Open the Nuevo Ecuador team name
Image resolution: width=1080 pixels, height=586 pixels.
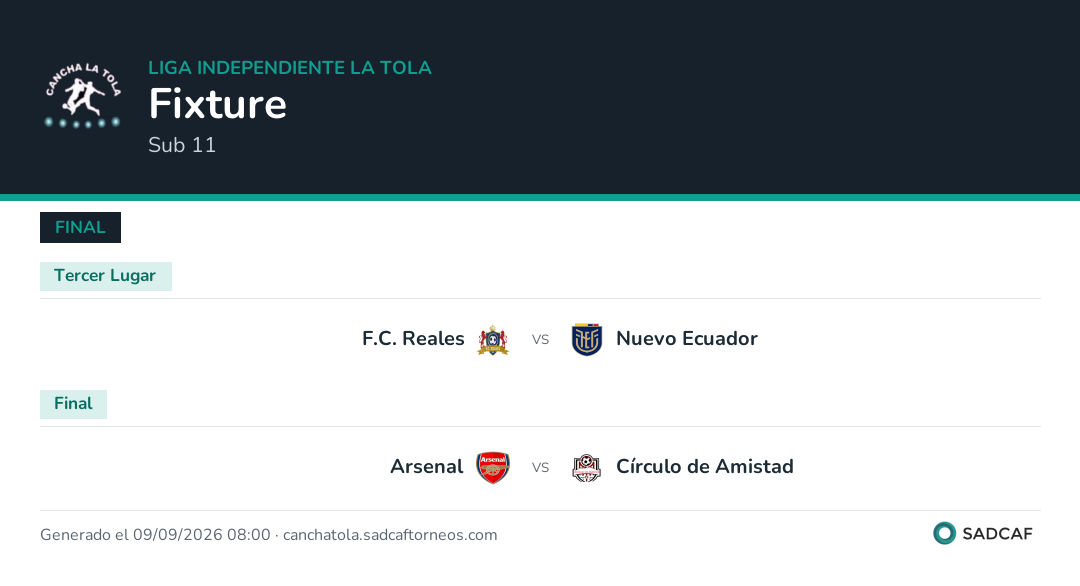(x=687, y=339)
